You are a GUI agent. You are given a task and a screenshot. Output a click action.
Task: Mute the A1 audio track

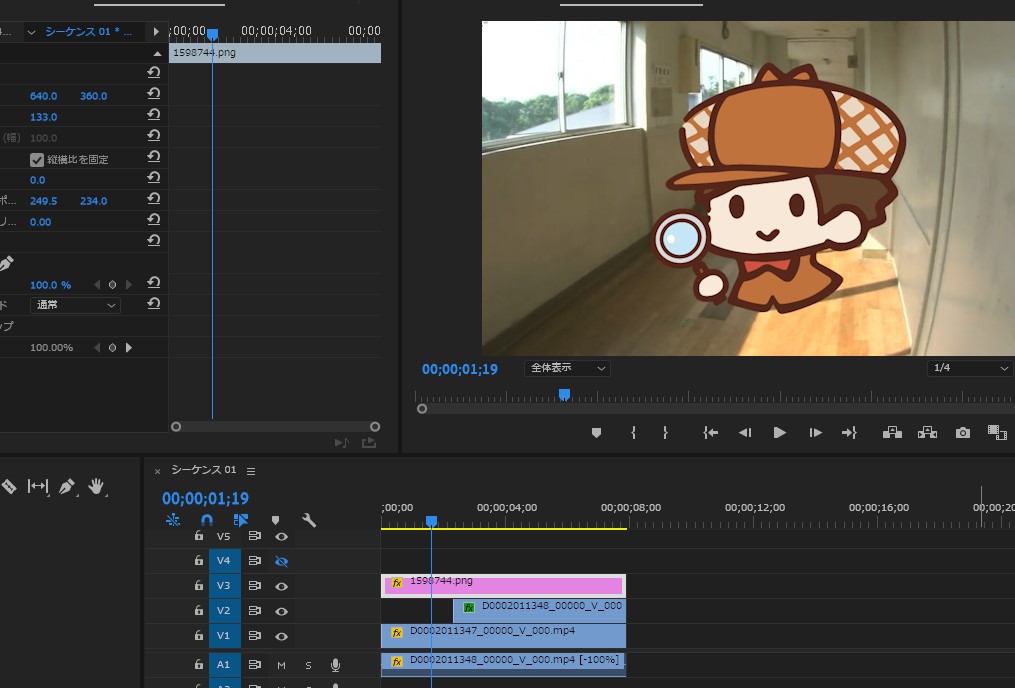pyautogui.click(x=281, y=665)
